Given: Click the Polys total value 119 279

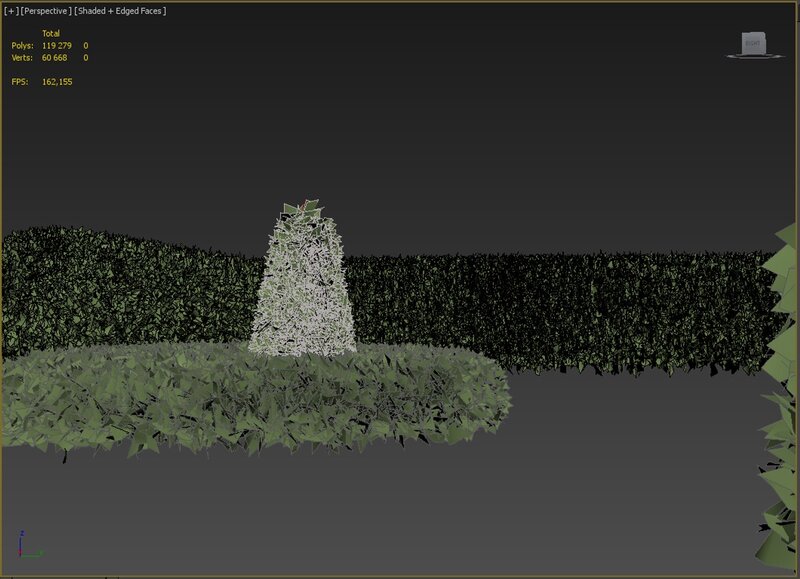Looking at the screenshot, I should 58,46.
